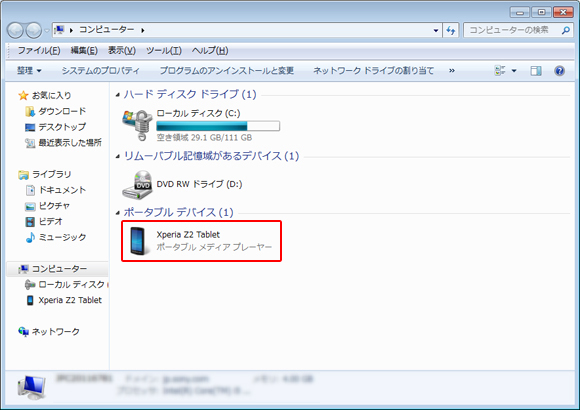Select お気に入り star in navigation pane

tap(23, 95)
